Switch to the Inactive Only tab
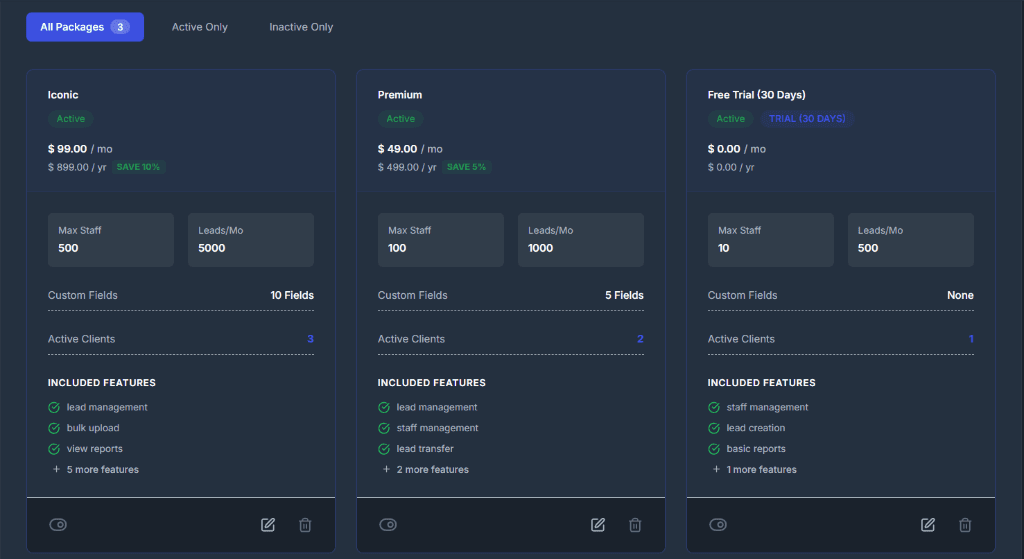1024x559 pixels. [x=301, y=27]
